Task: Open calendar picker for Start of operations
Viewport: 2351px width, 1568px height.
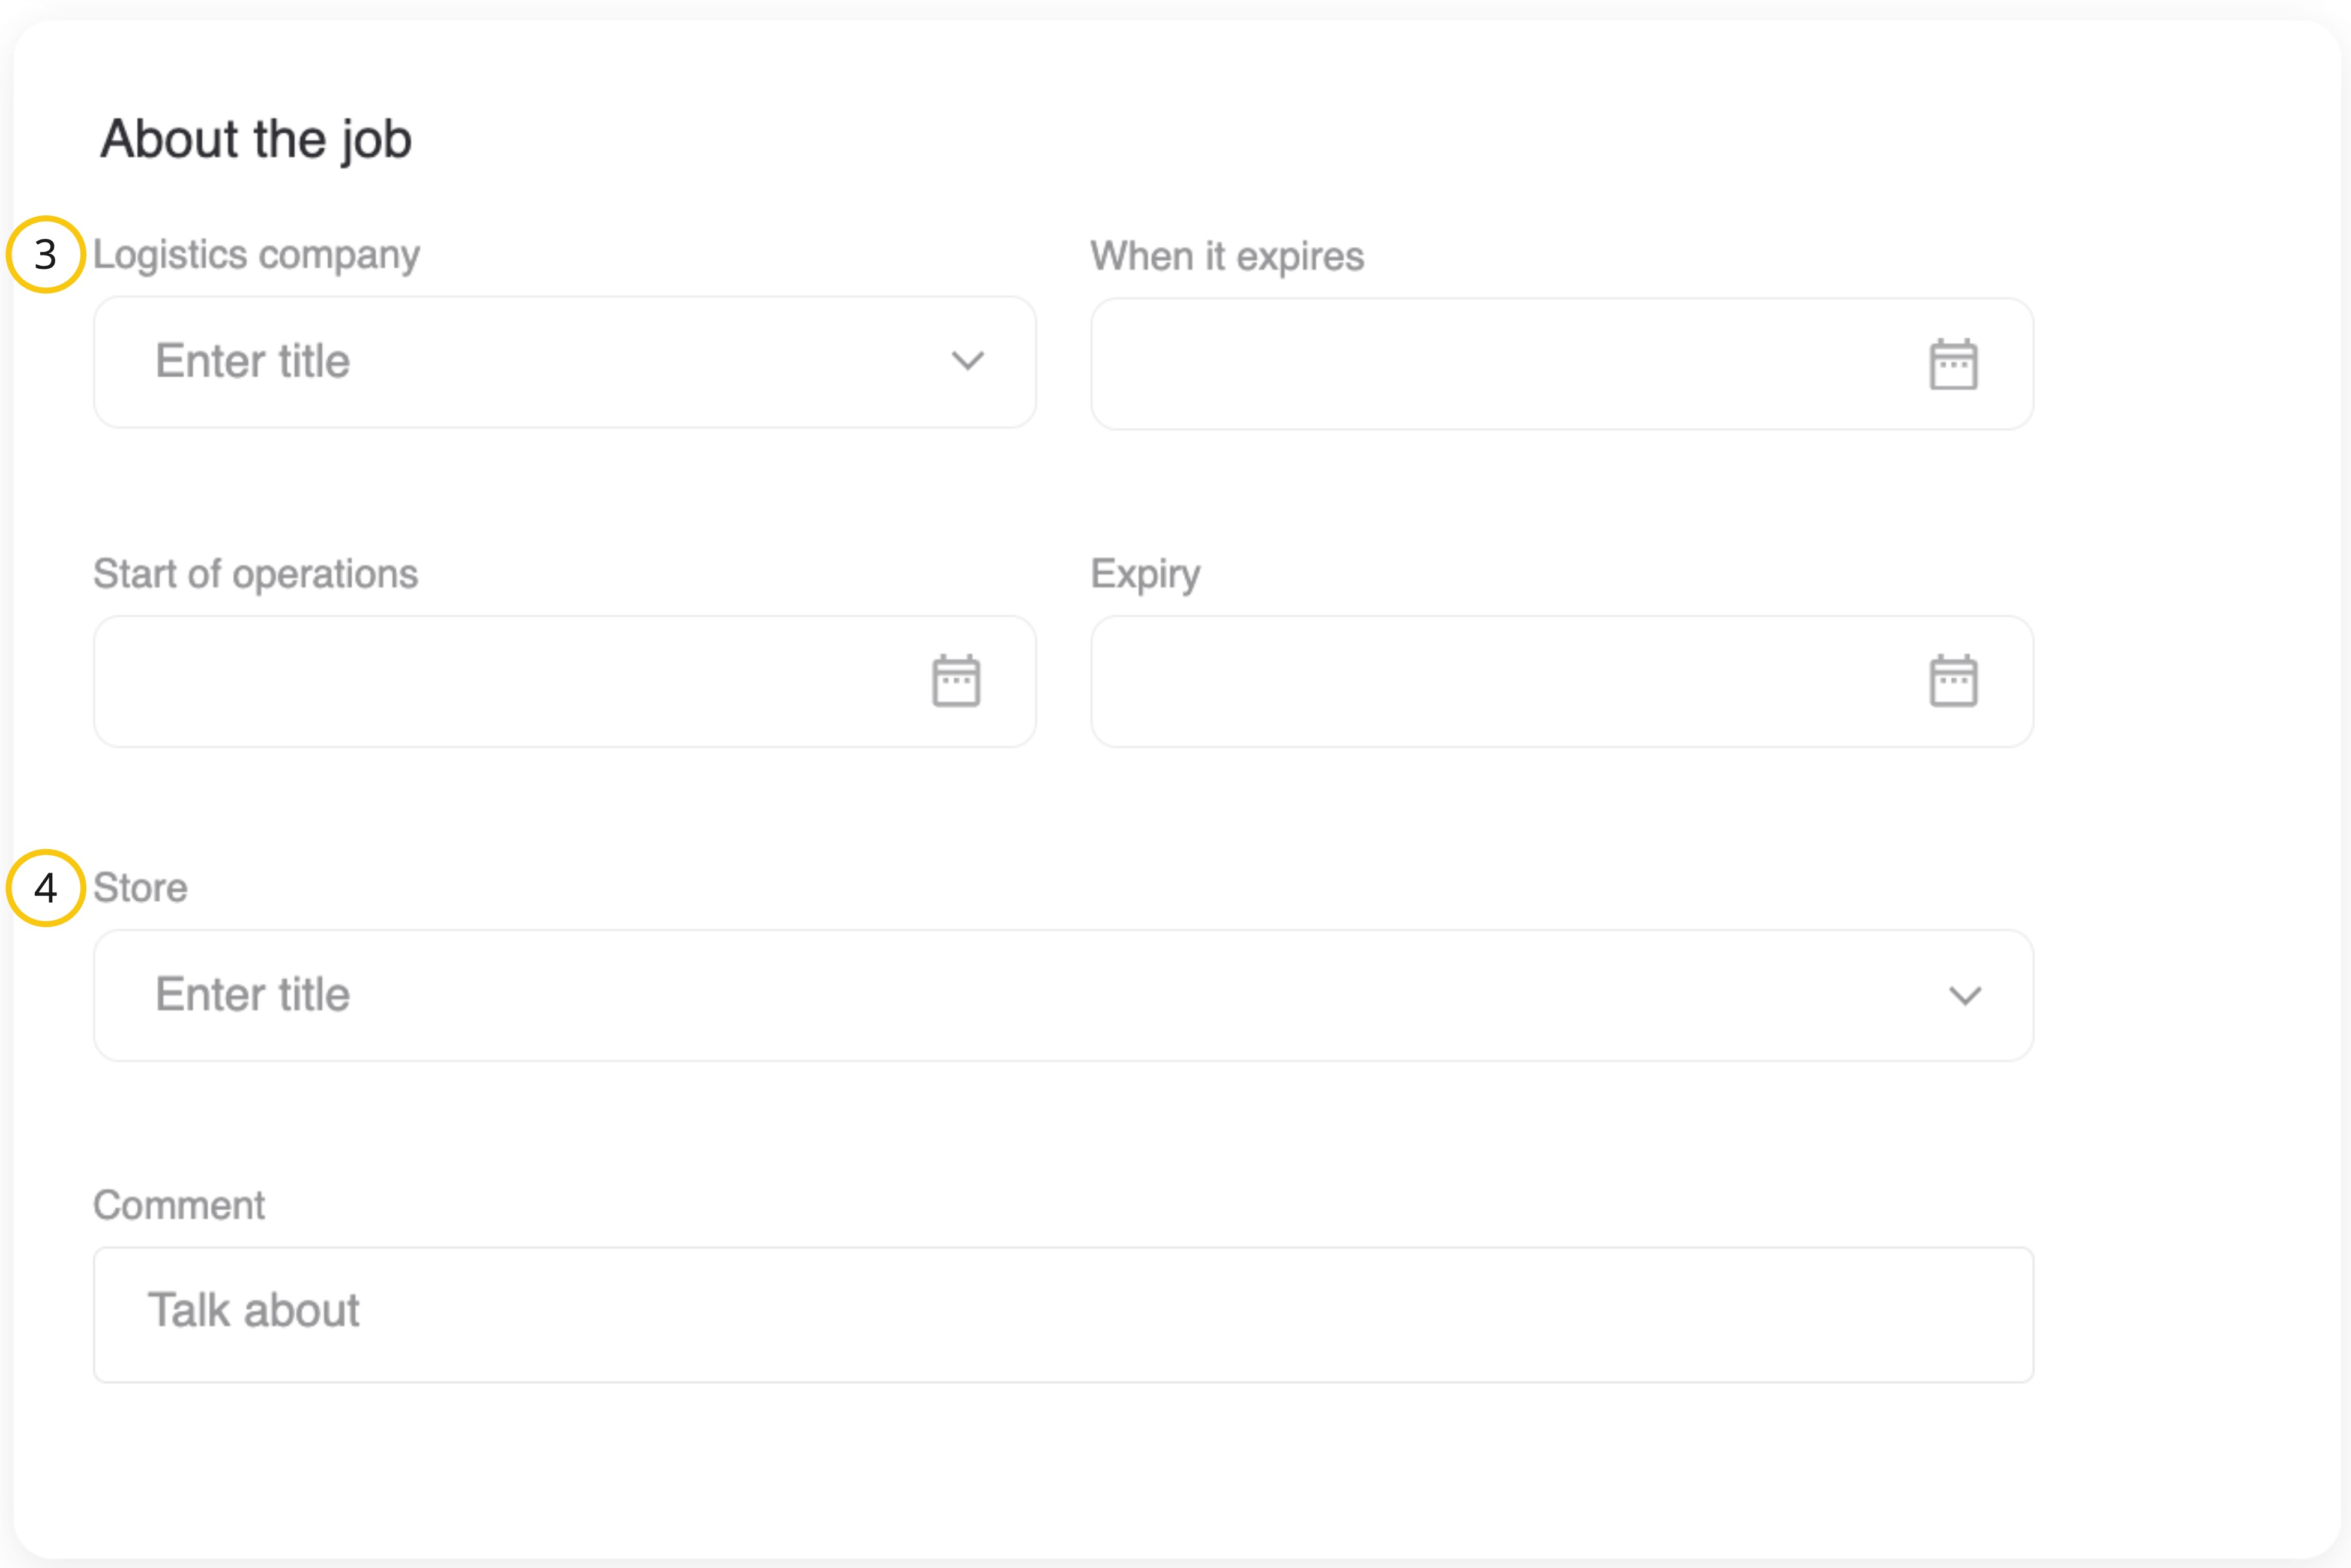Action: coord(955,681)
